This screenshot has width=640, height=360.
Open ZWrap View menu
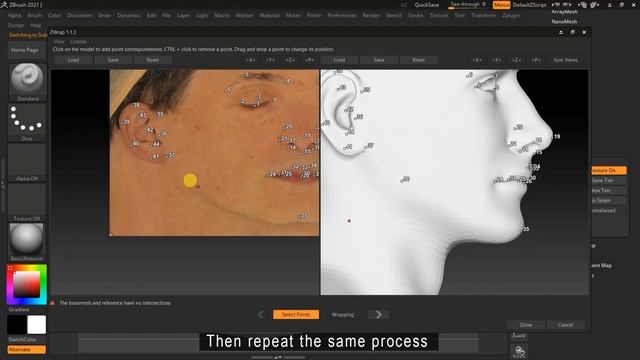59,42
